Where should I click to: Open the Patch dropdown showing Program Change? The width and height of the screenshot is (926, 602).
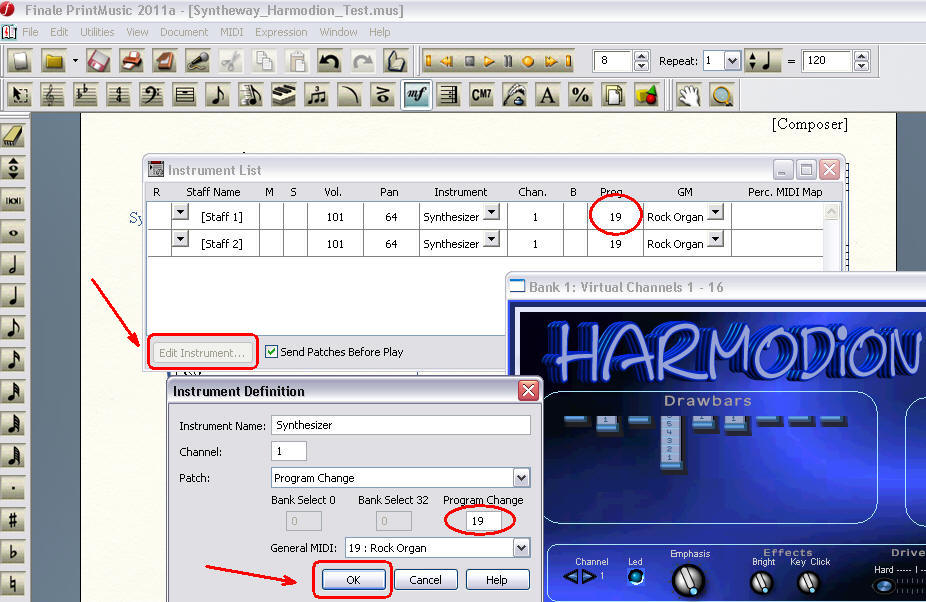[x=521, y=478]
